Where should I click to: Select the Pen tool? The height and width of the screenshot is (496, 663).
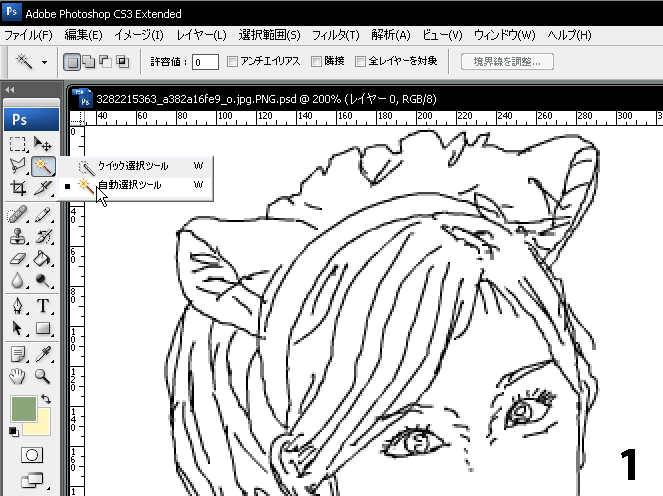pos(17,306)
